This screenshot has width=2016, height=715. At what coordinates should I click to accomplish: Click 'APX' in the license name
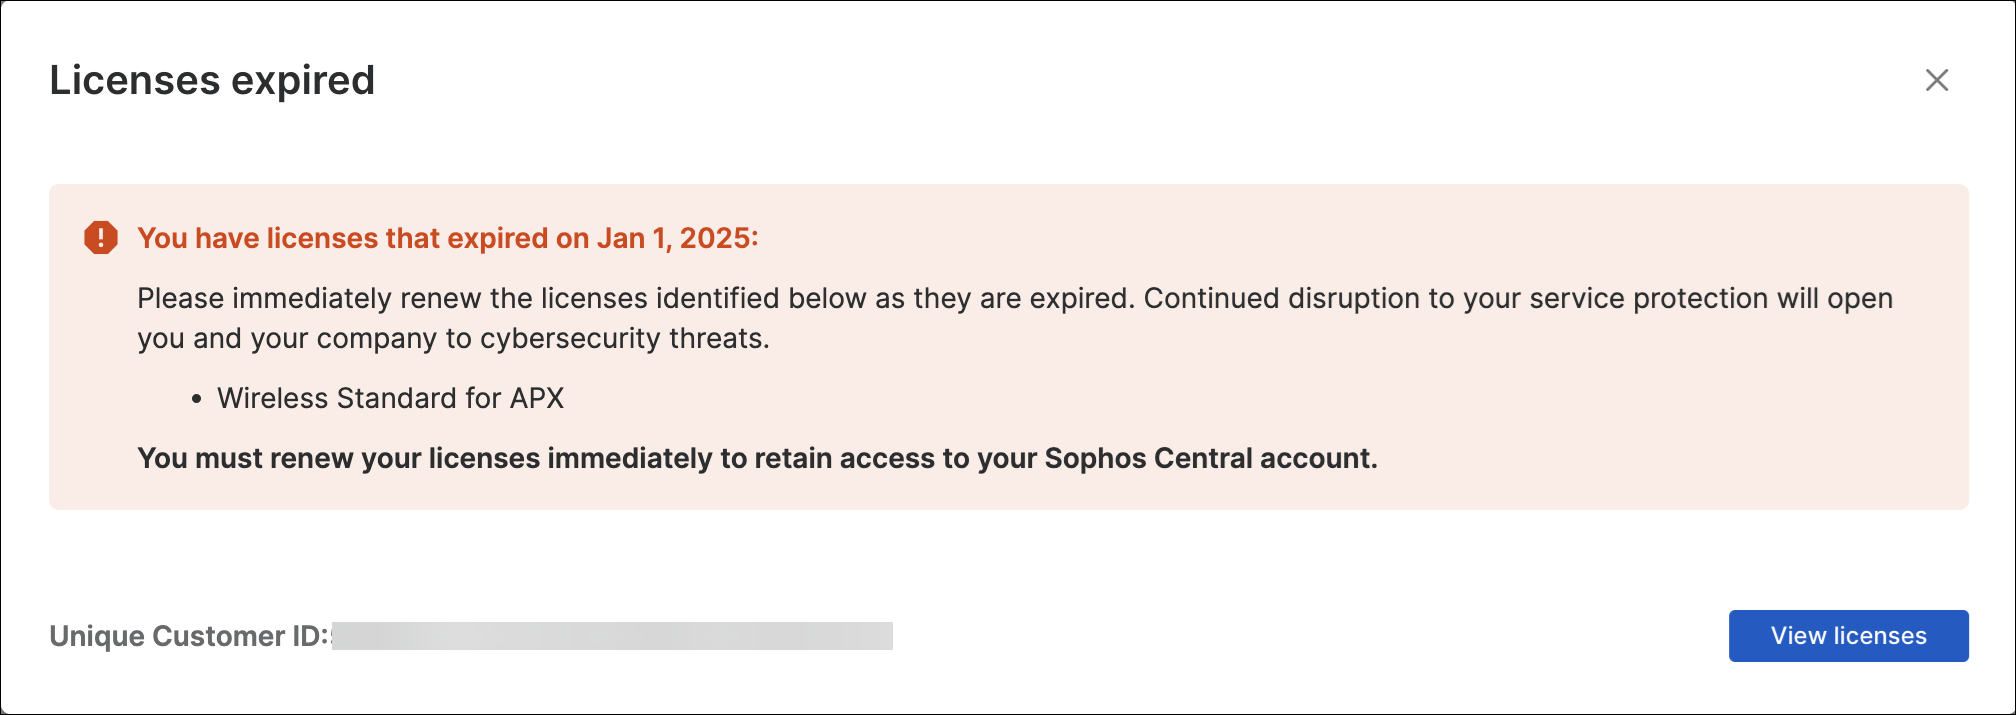(x=537, y=398)
